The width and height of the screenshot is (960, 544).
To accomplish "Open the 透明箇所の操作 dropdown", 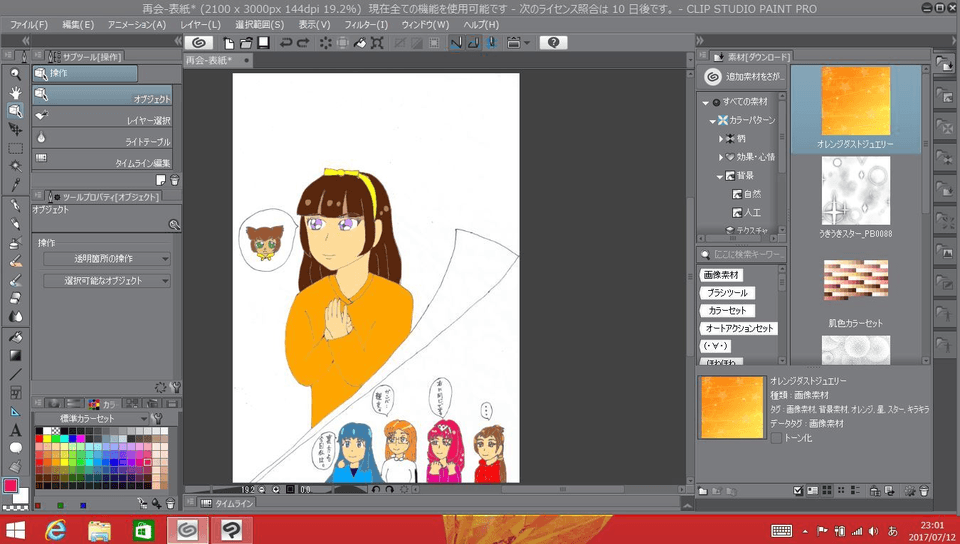I will pos(106,259).
